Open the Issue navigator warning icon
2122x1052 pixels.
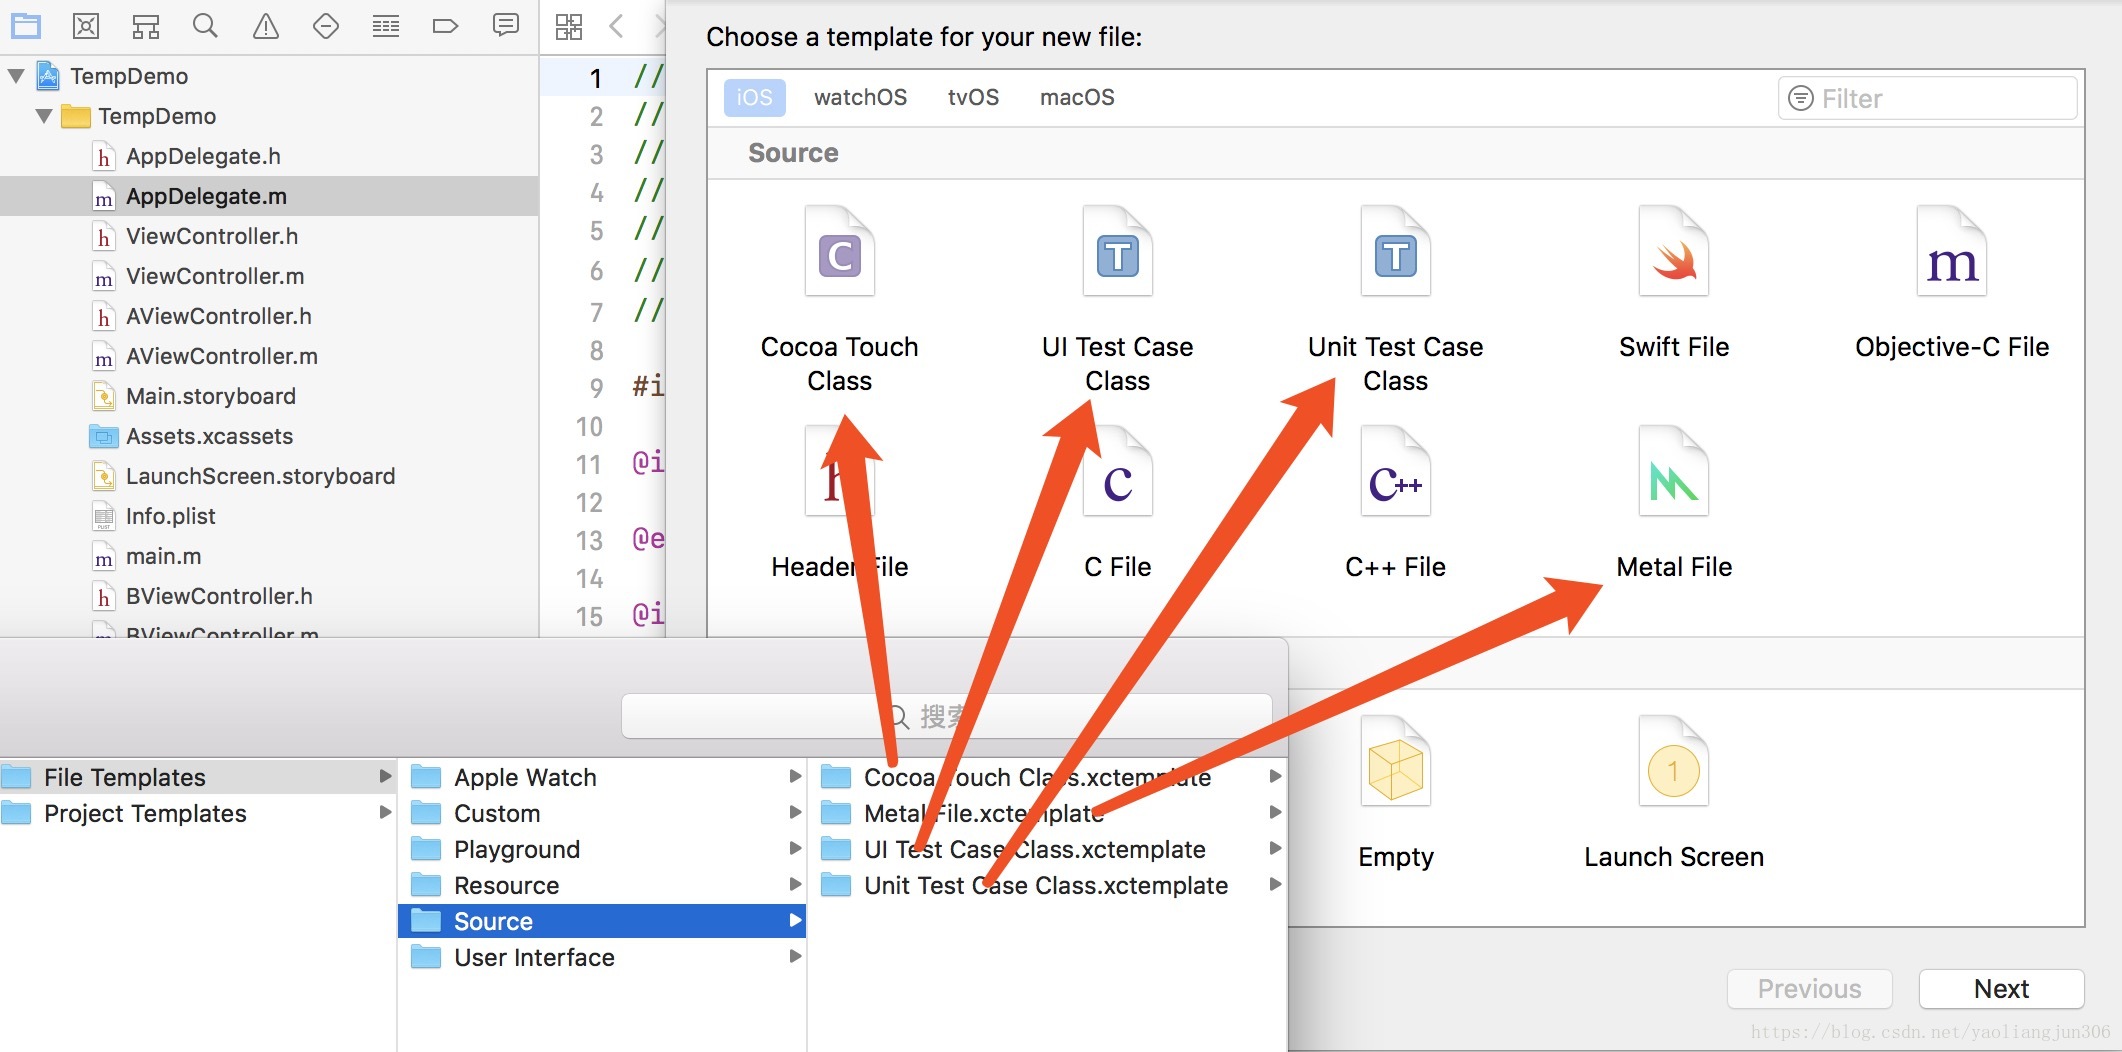265,26
